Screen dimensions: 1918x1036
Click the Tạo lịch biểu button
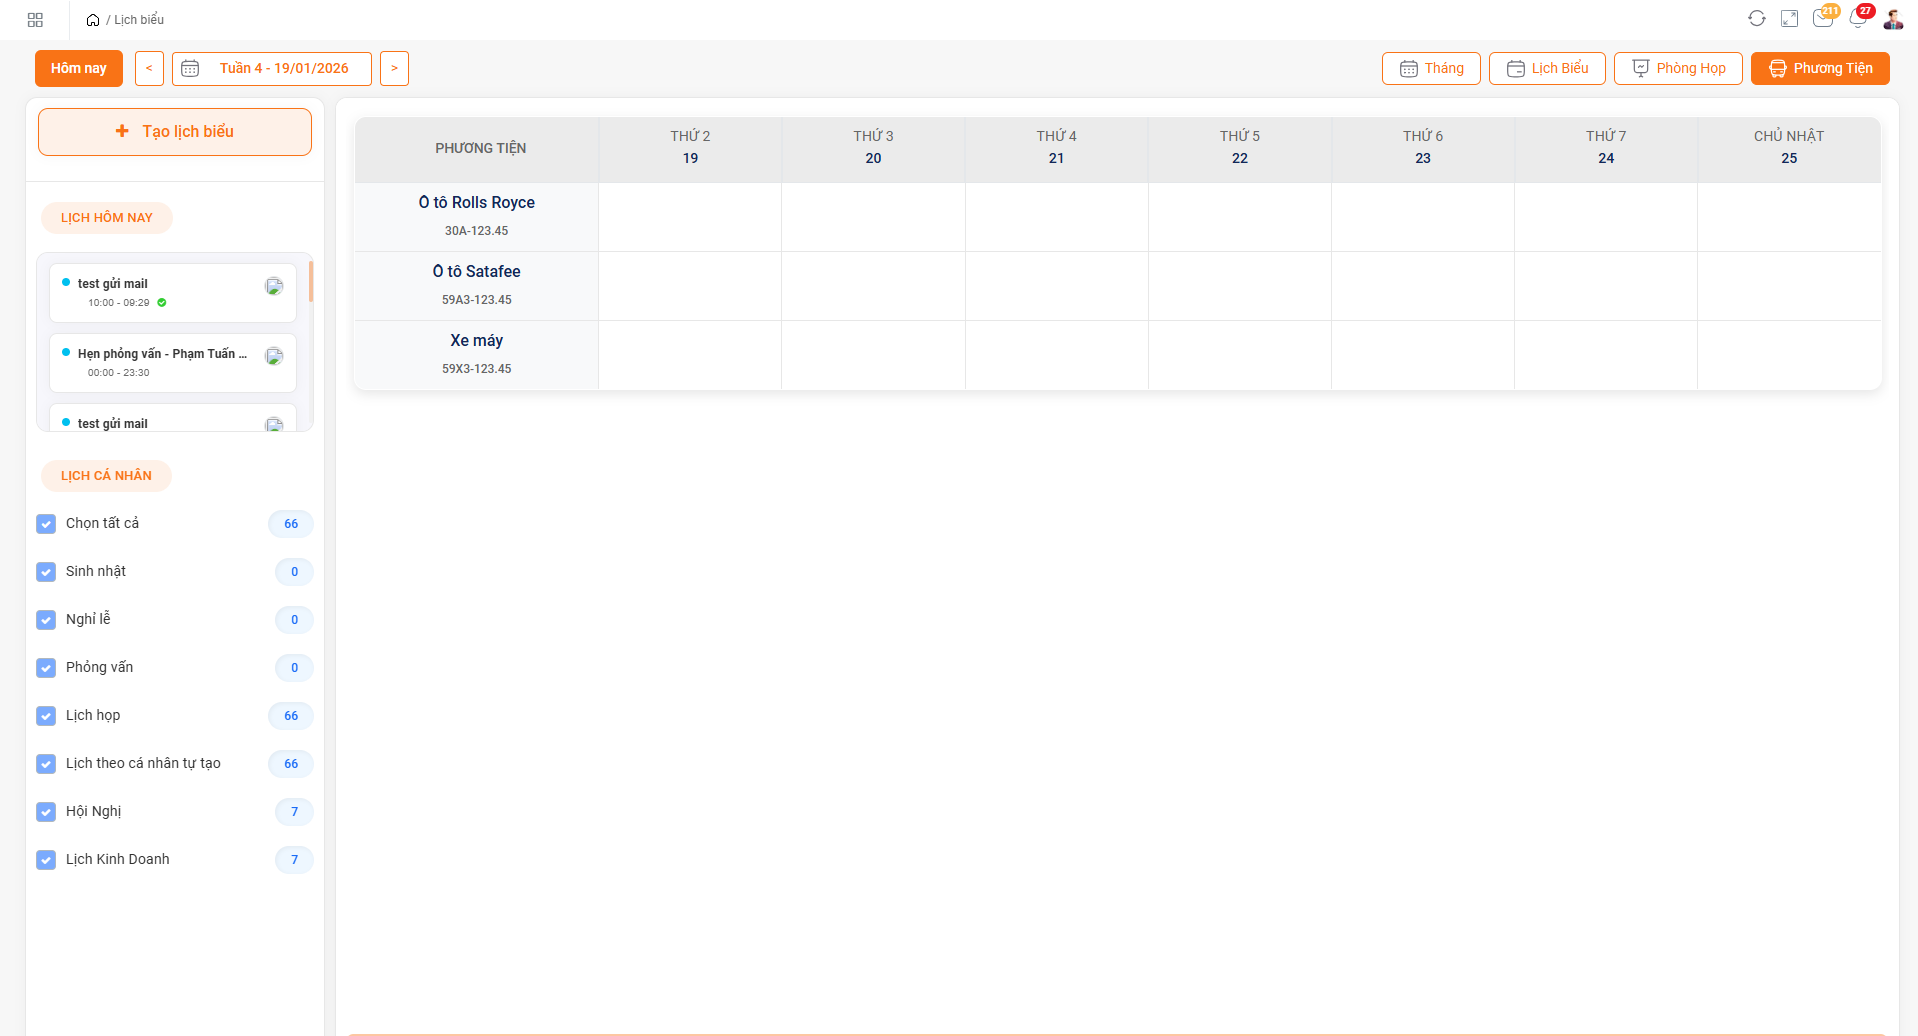click(x=175, y=132)
